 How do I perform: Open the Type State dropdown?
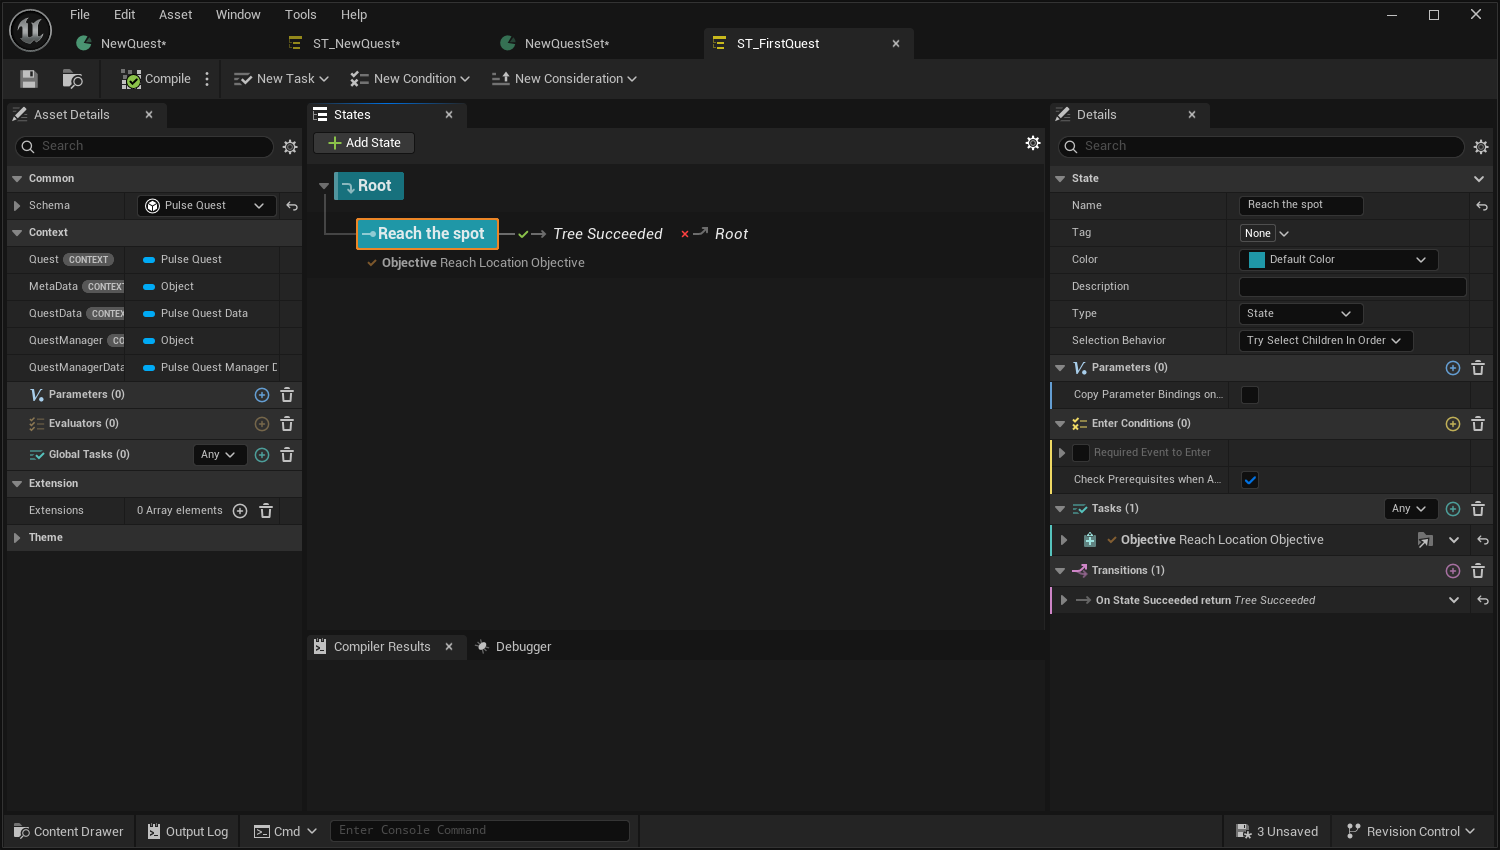1301,314
